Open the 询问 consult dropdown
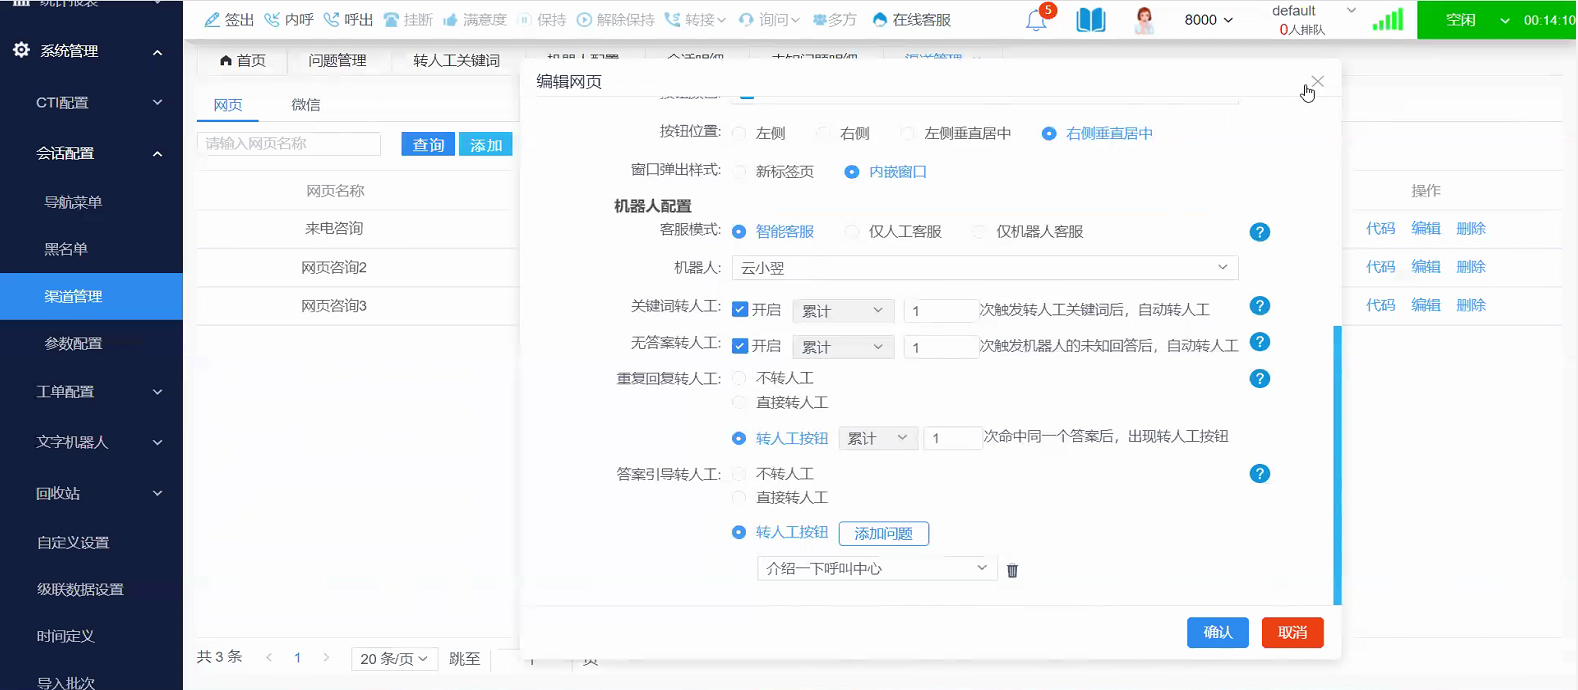 coord(769,20)
